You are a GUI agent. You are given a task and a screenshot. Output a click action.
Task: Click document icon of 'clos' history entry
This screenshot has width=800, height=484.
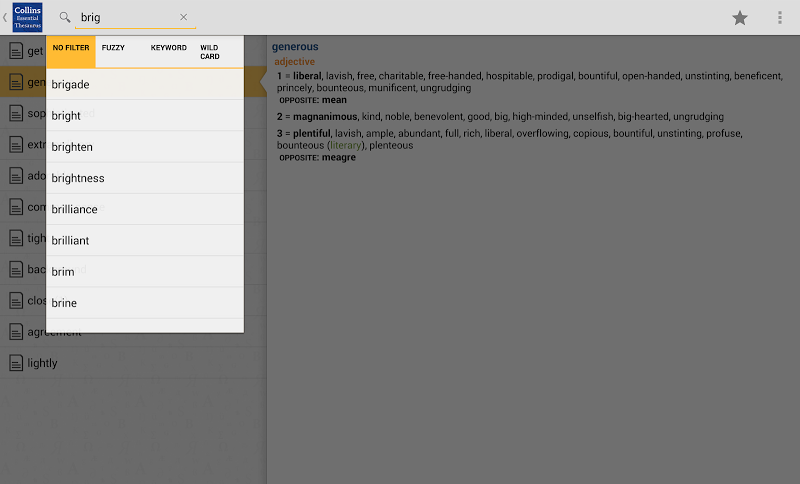pos(16,300)
